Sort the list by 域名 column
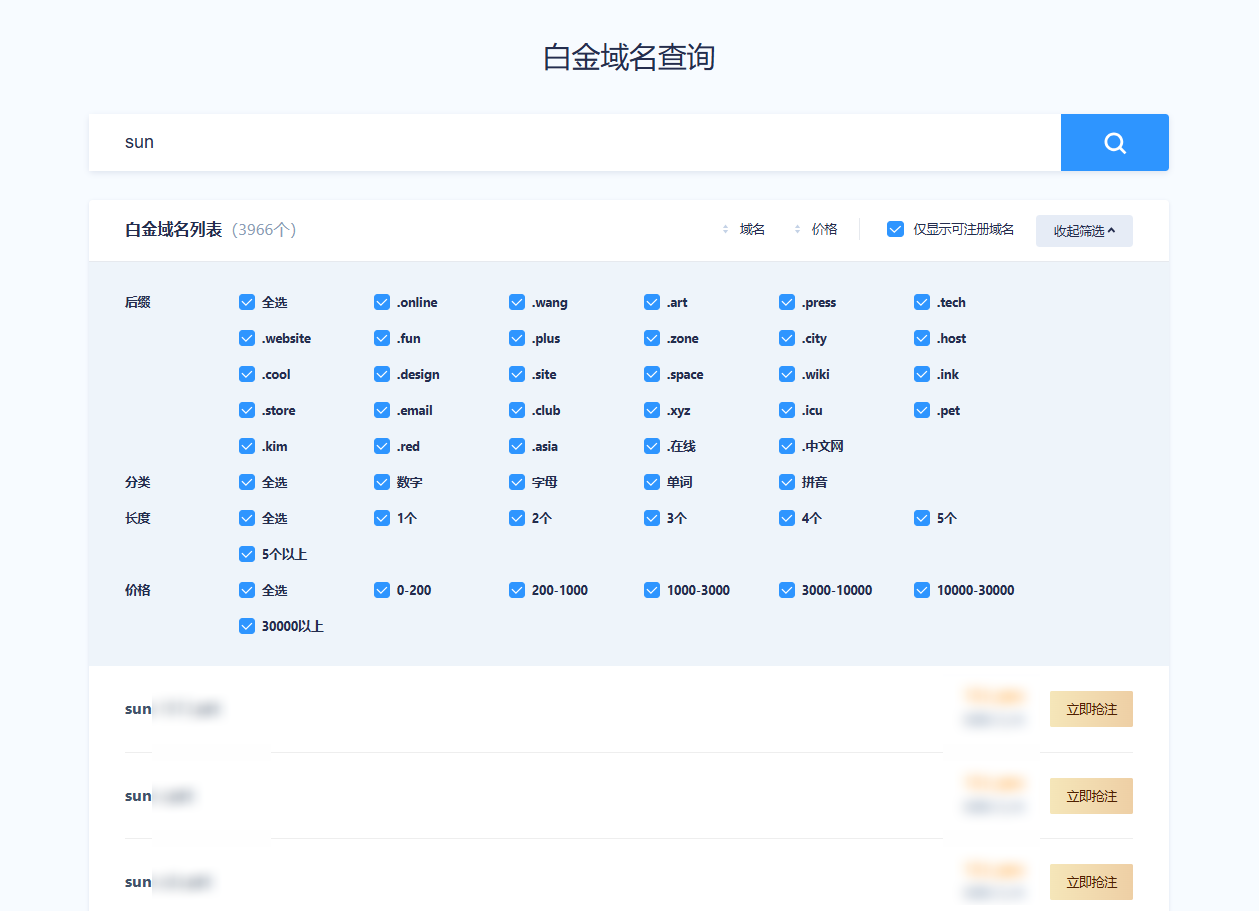1259x911 pixels. (x=743, y=230)
